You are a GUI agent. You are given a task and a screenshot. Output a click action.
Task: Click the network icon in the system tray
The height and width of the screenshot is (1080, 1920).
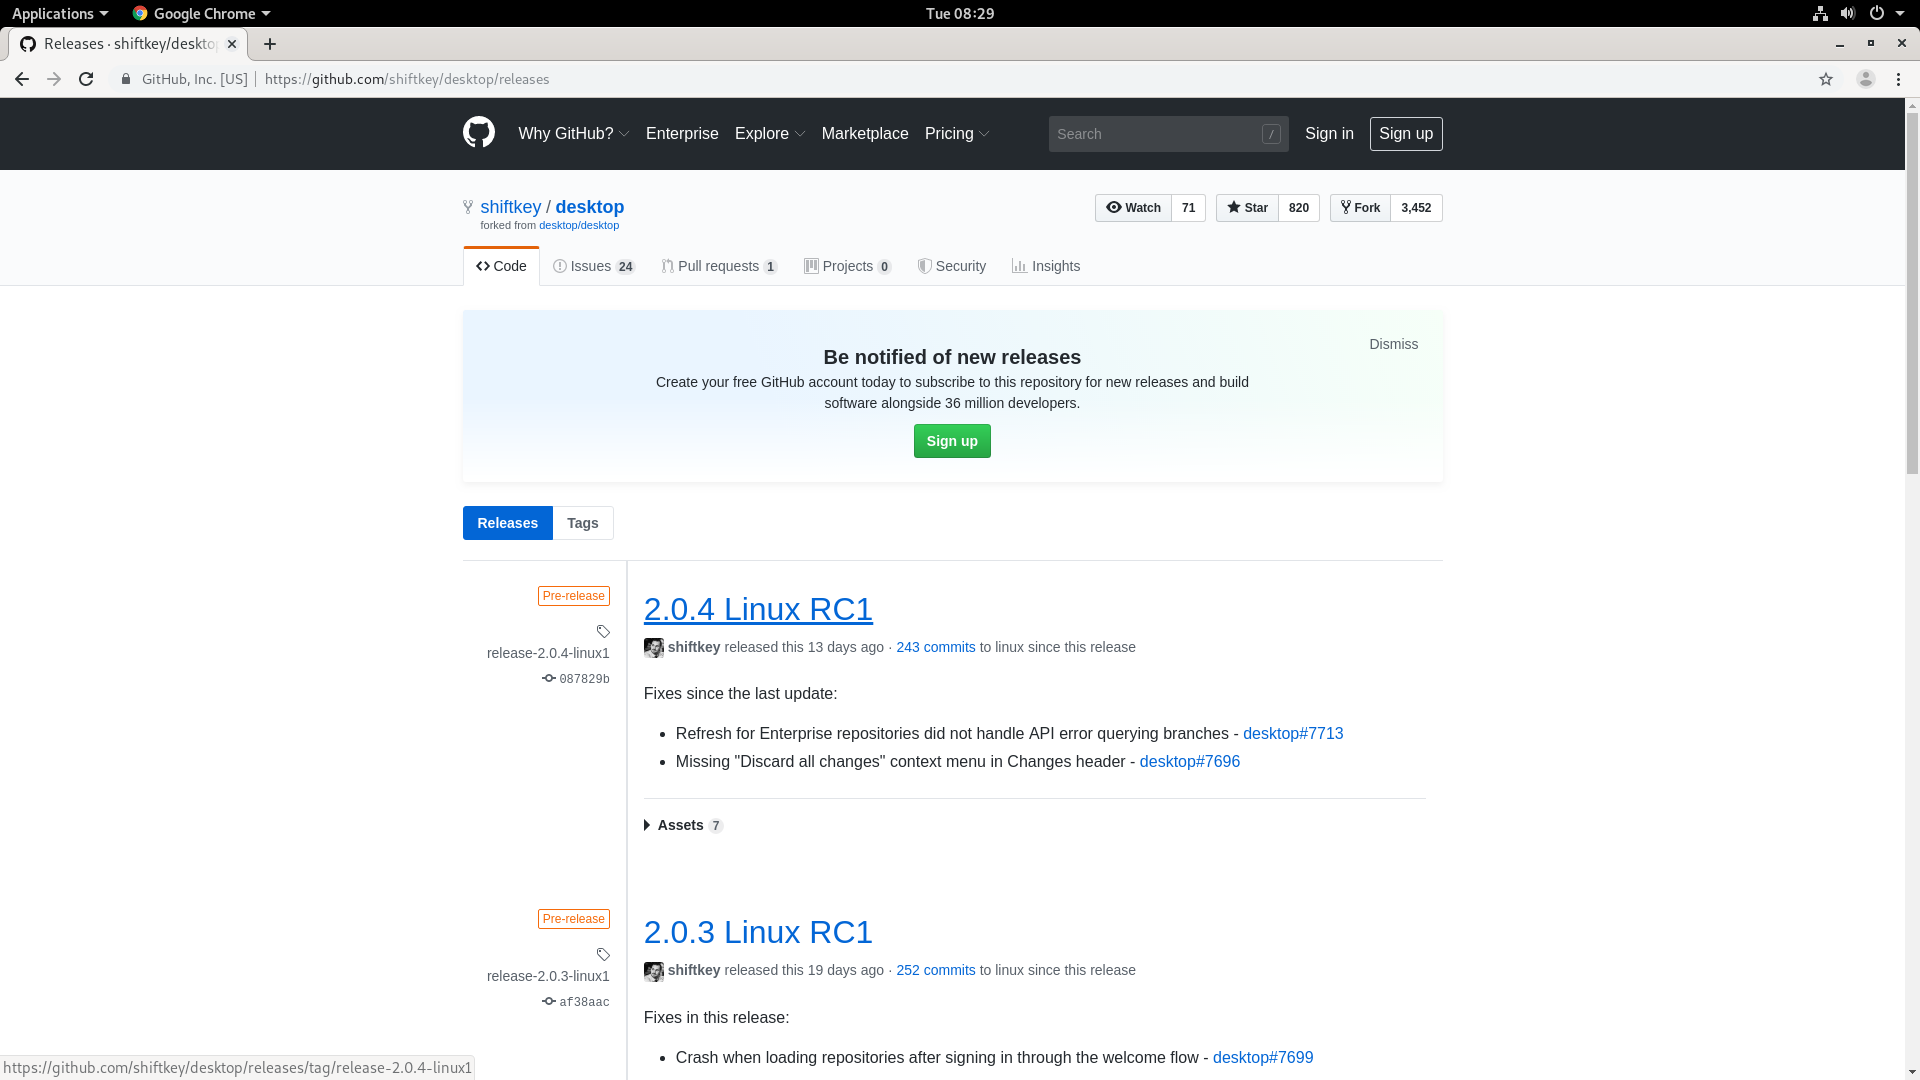(x=1820, y=13)
